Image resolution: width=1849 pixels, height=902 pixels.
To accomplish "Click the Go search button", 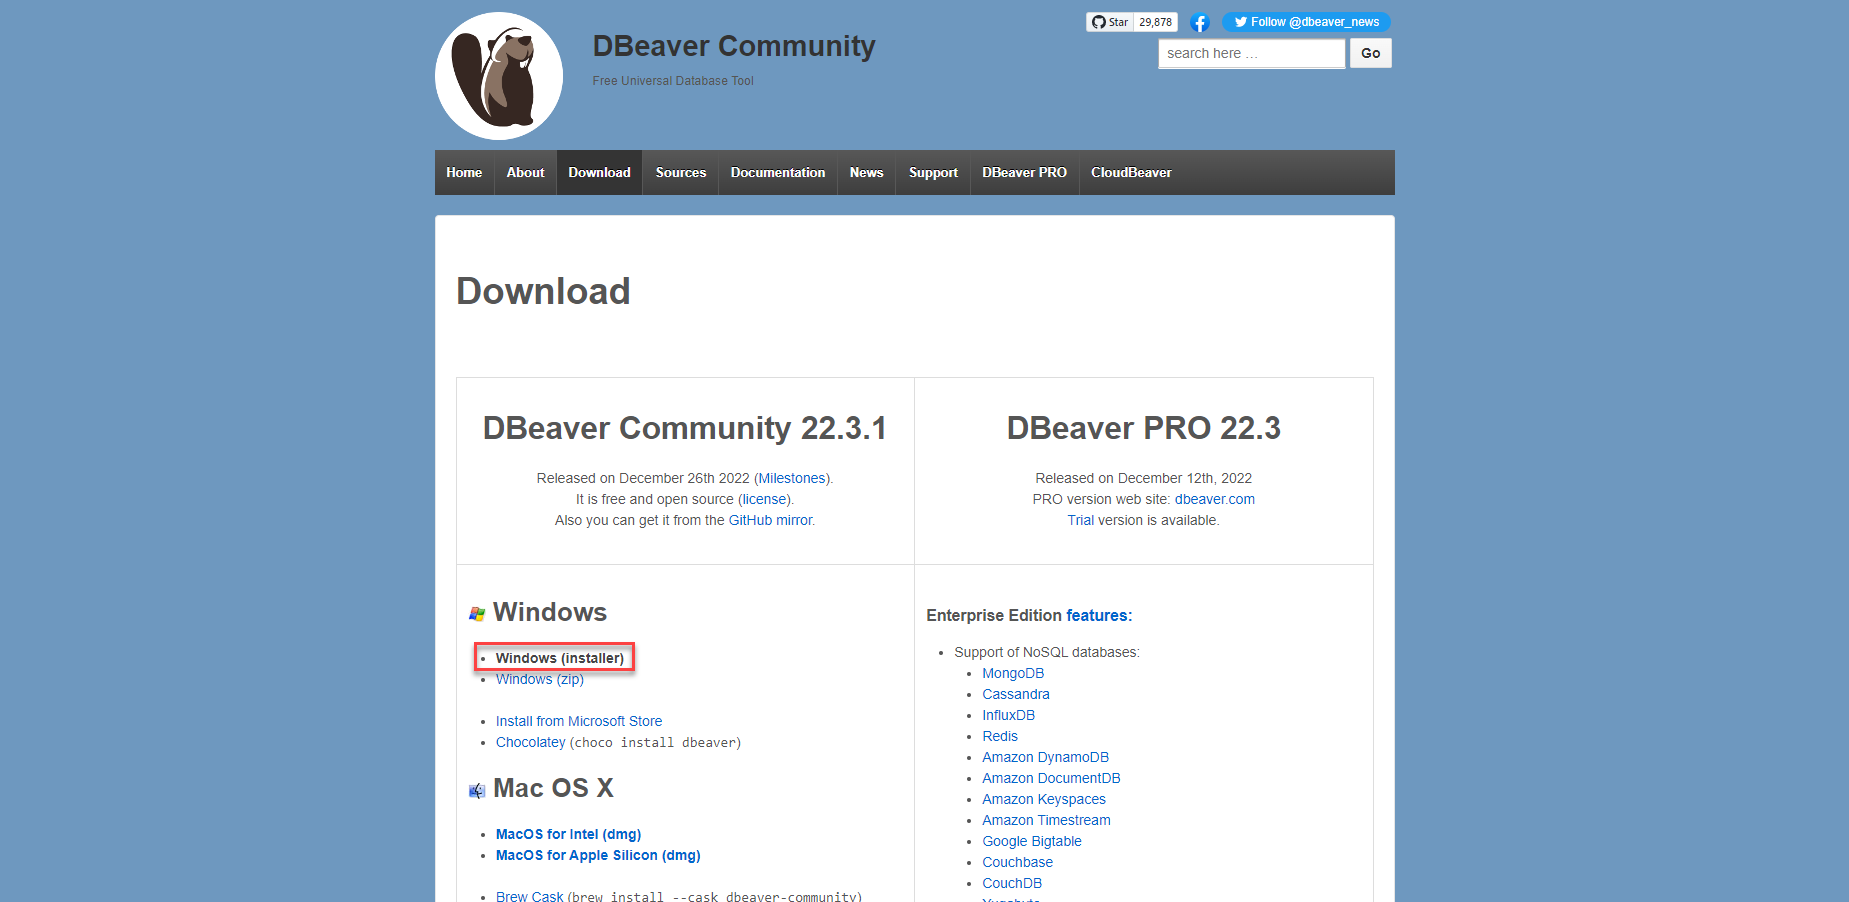I will click(x=1370, y=53).
